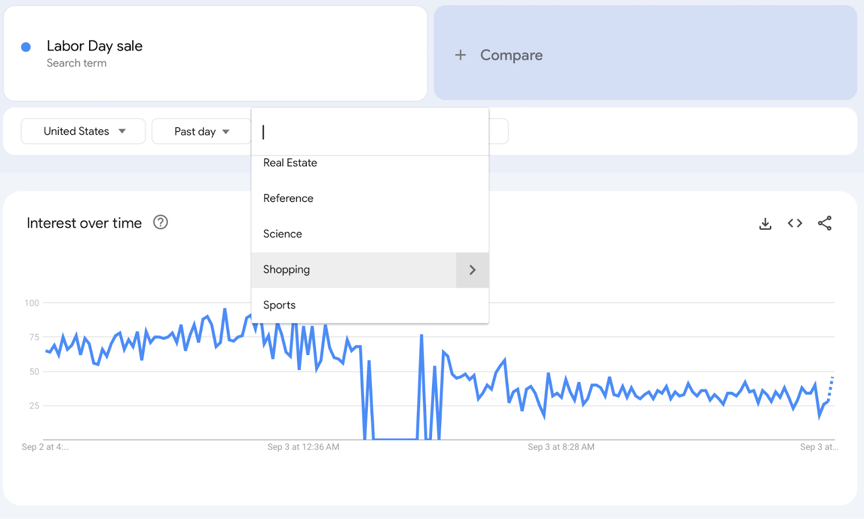Screen dimensions: 864x519
Task: Open the embed code icon
Action: (795, 224)
